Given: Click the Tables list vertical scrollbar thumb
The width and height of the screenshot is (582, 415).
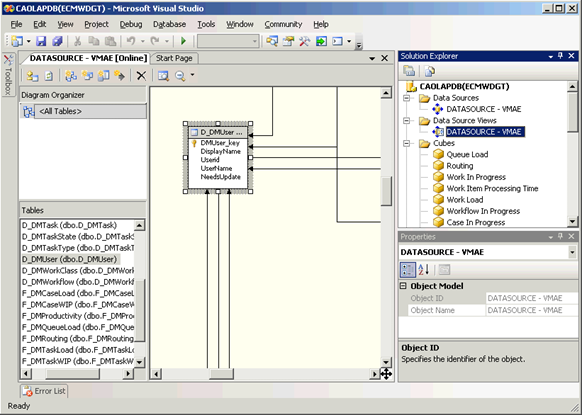Looking at the screenshot, I should tap(140, 310).
